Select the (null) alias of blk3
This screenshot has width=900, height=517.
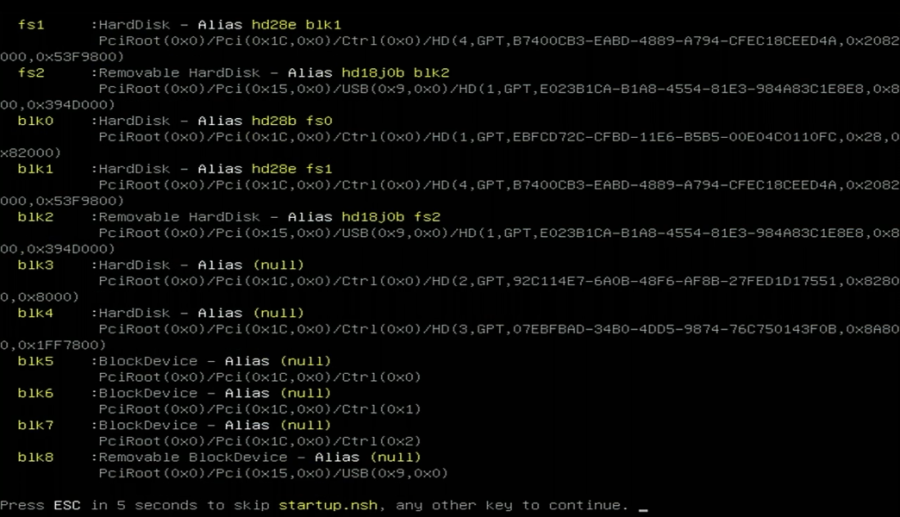pyautogui.click(x=278, y=266)
